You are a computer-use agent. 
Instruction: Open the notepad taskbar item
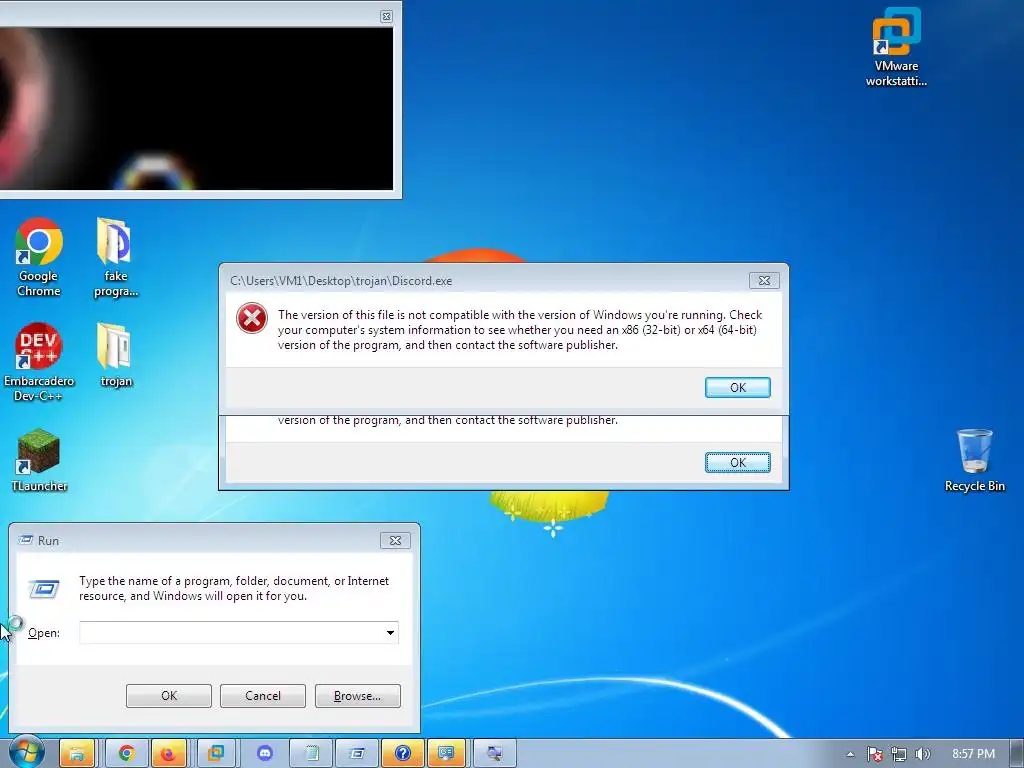coord(312,754)
